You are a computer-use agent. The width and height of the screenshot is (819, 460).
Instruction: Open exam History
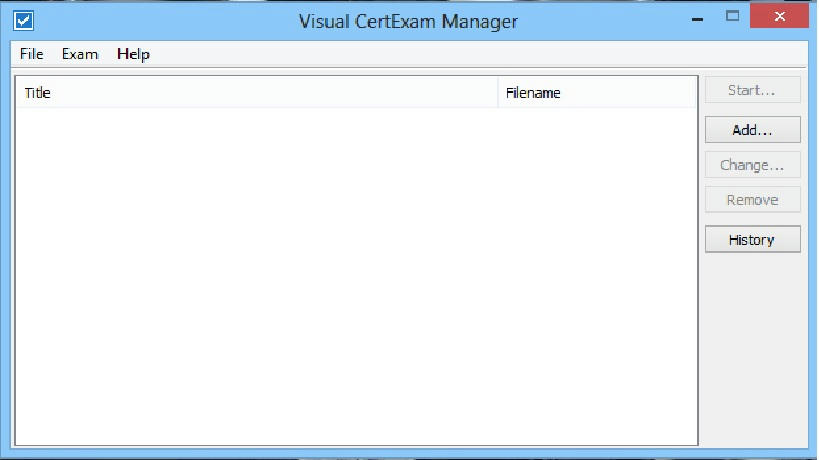pyautogui.click(x=753, y=239)
